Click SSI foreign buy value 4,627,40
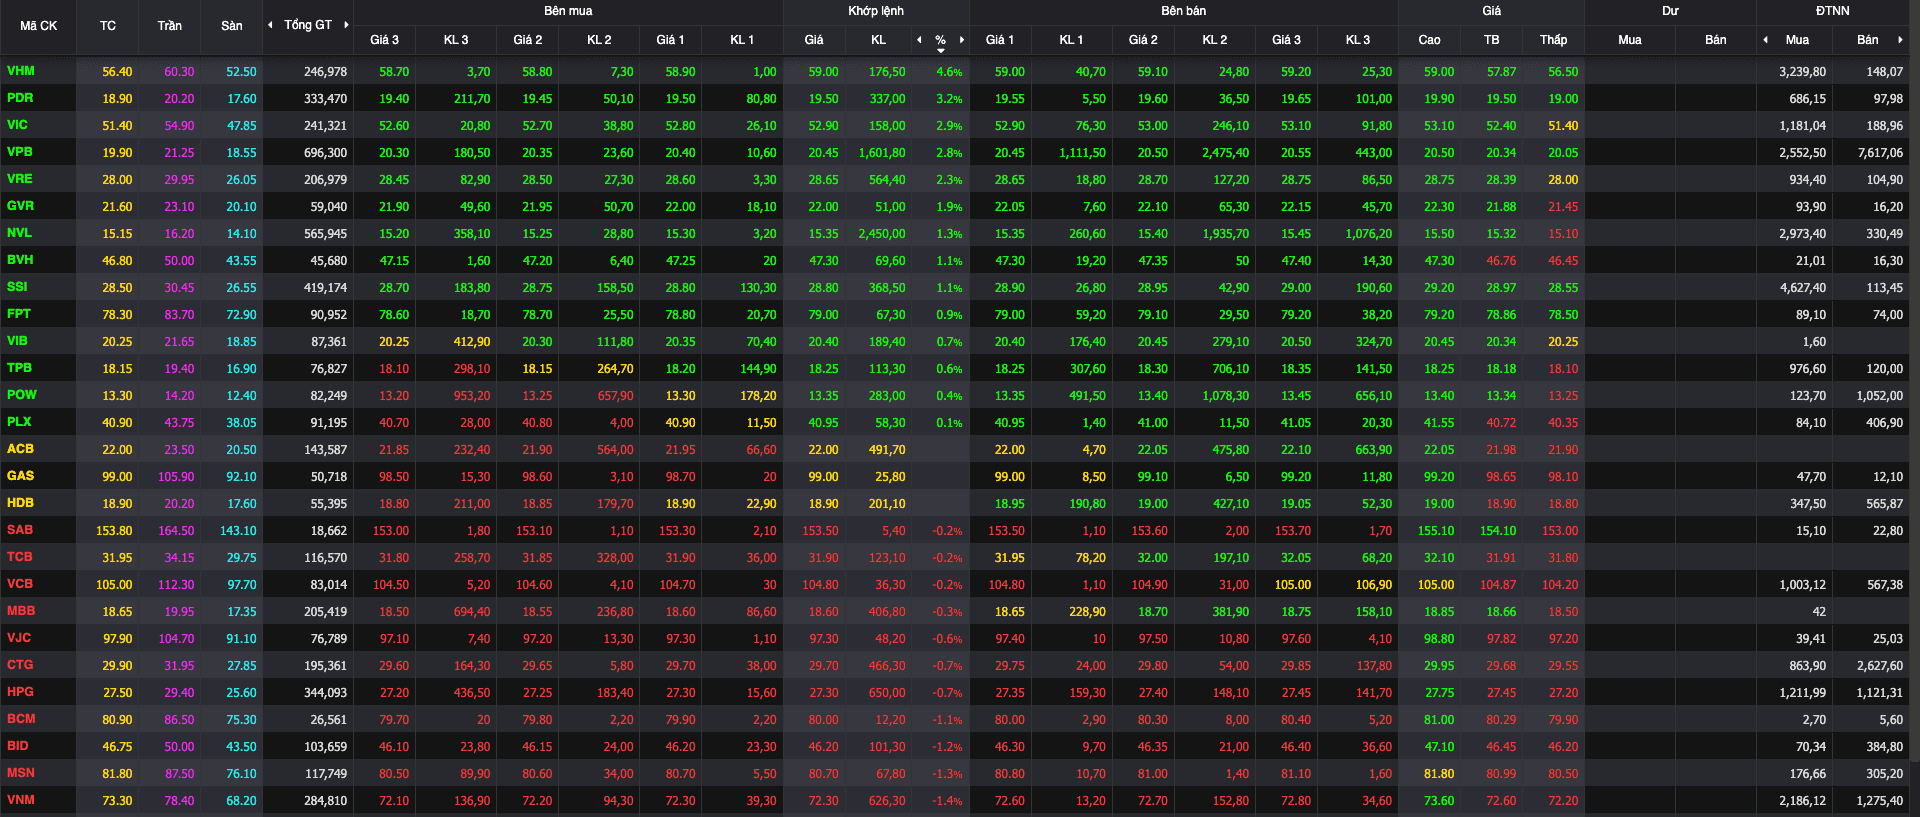 click(1803, 288)
